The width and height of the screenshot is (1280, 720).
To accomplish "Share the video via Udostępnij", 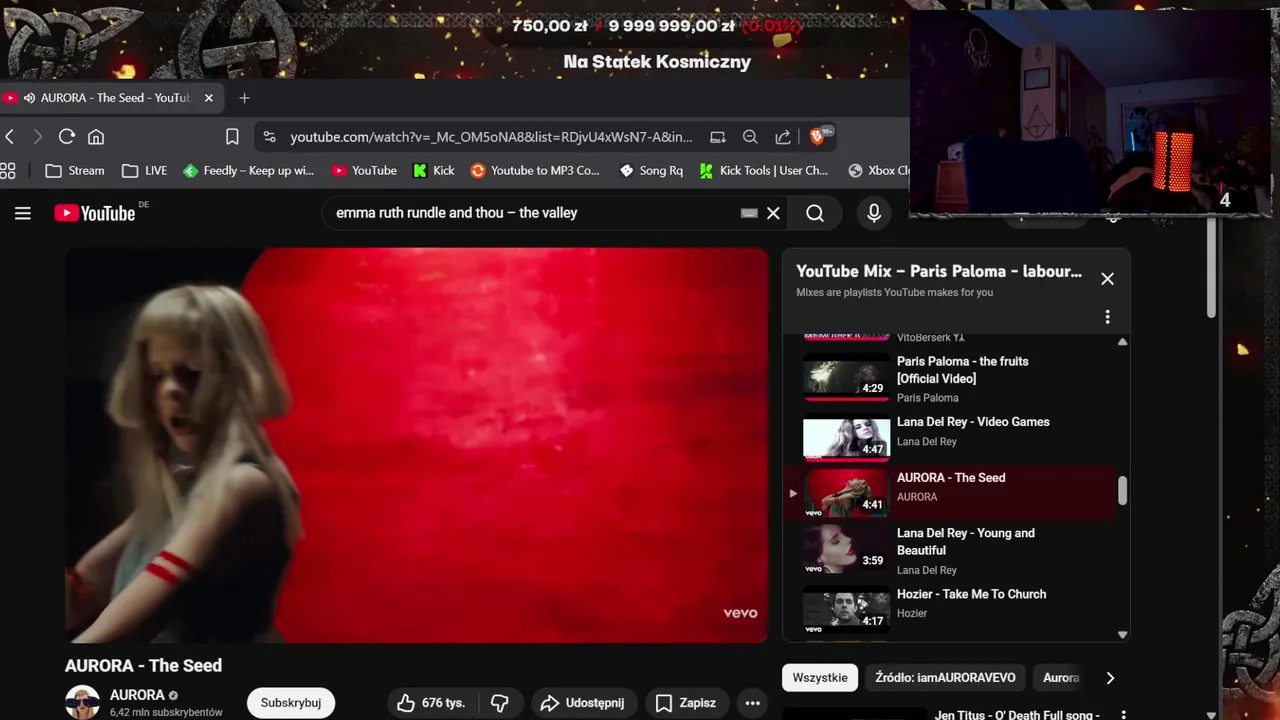I will [x=582, y=703].
